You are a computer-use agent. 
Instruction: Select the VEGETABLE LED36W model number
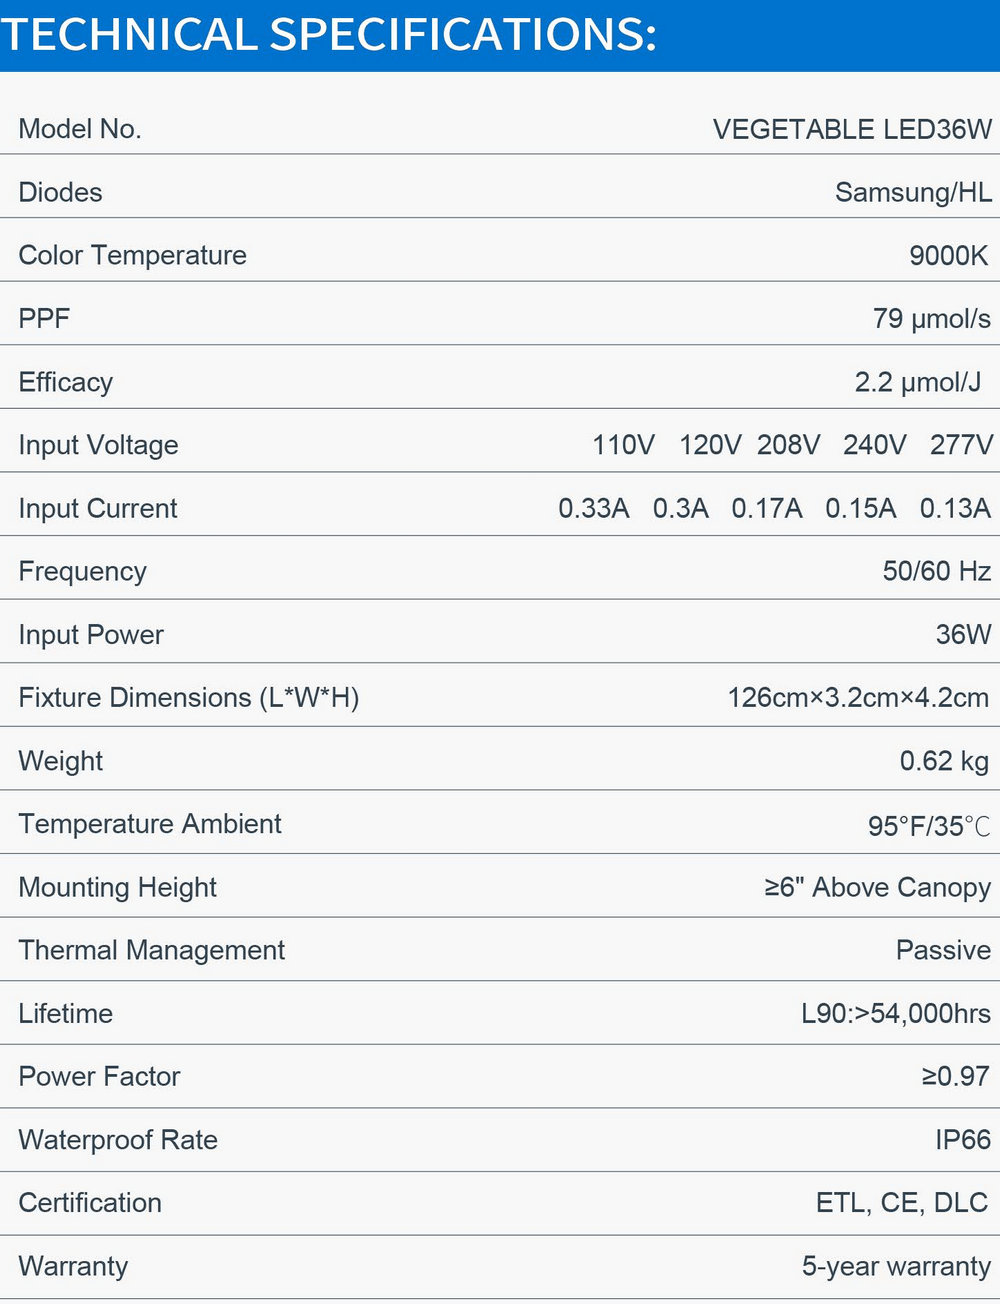853,129
